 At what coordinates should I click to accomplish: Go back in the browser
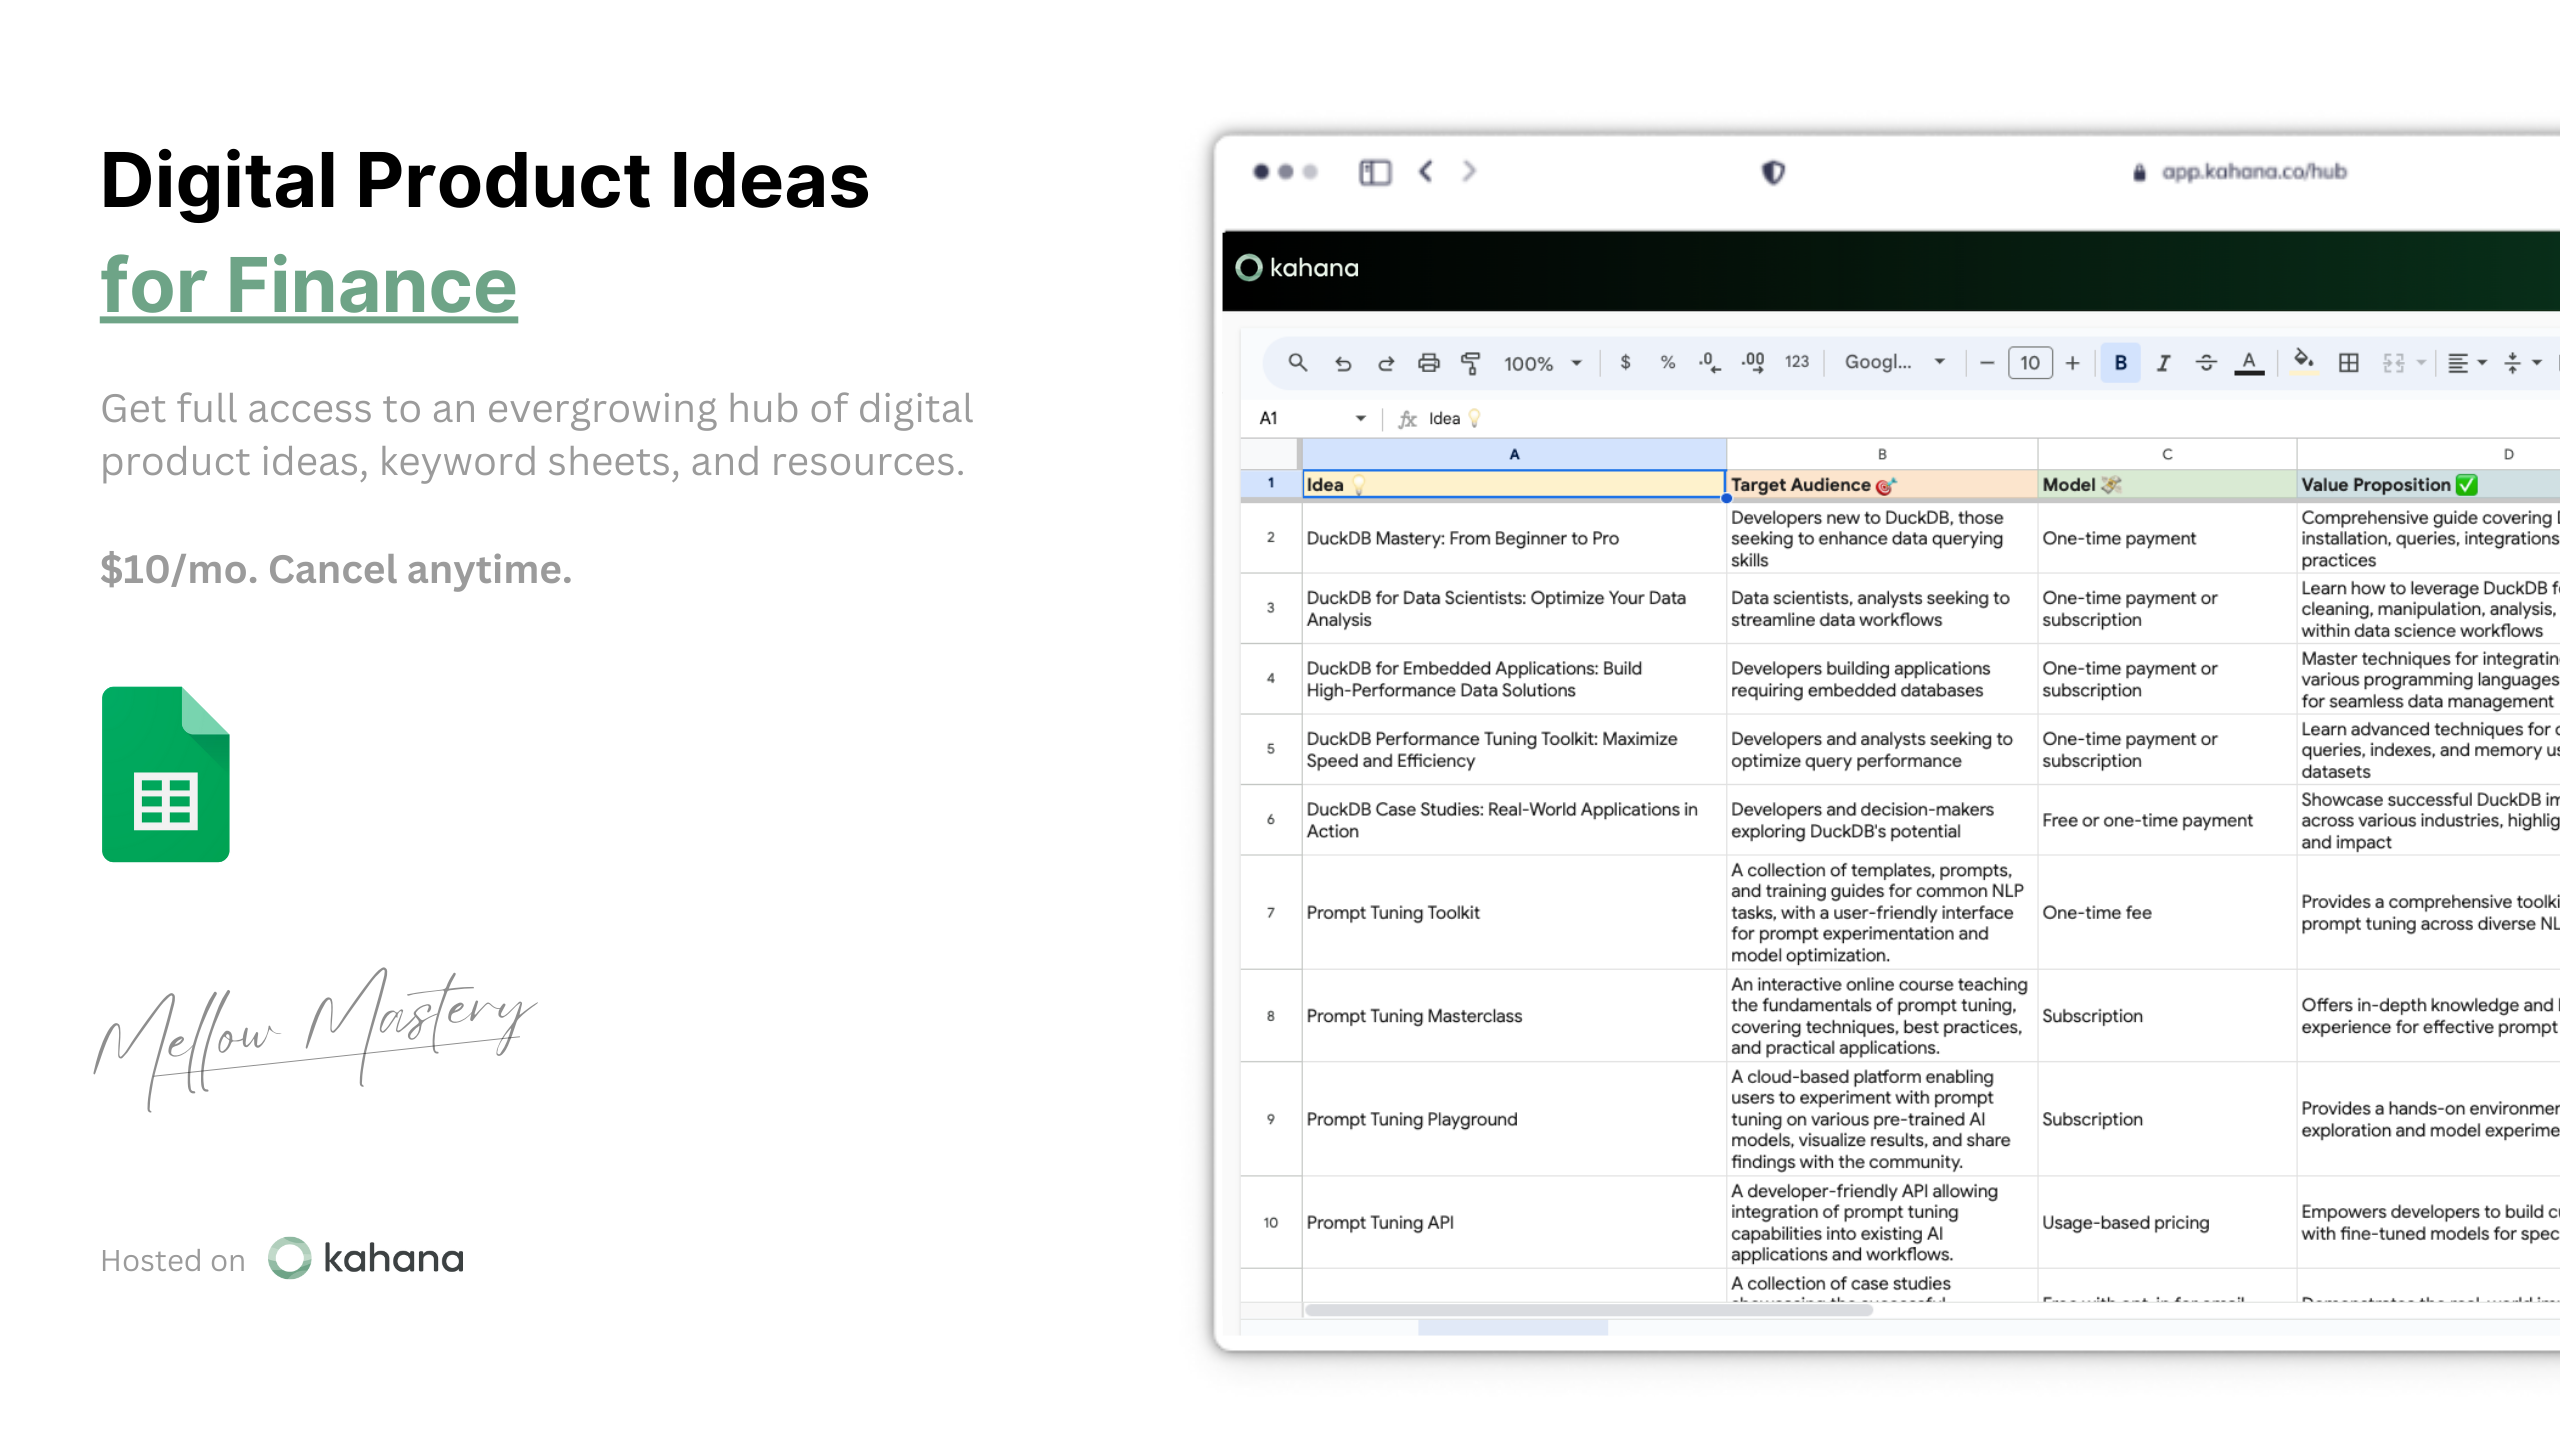[x=1426, y=171]
